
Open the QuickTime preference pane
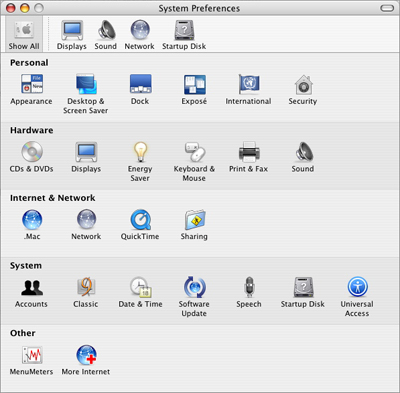coord(140,225)
